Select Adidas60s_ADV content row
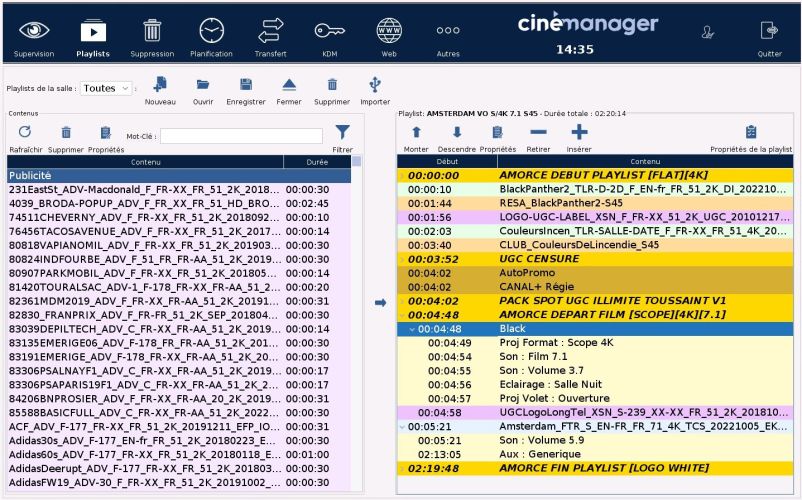This screenshot has width=802, height=500. 179,454
